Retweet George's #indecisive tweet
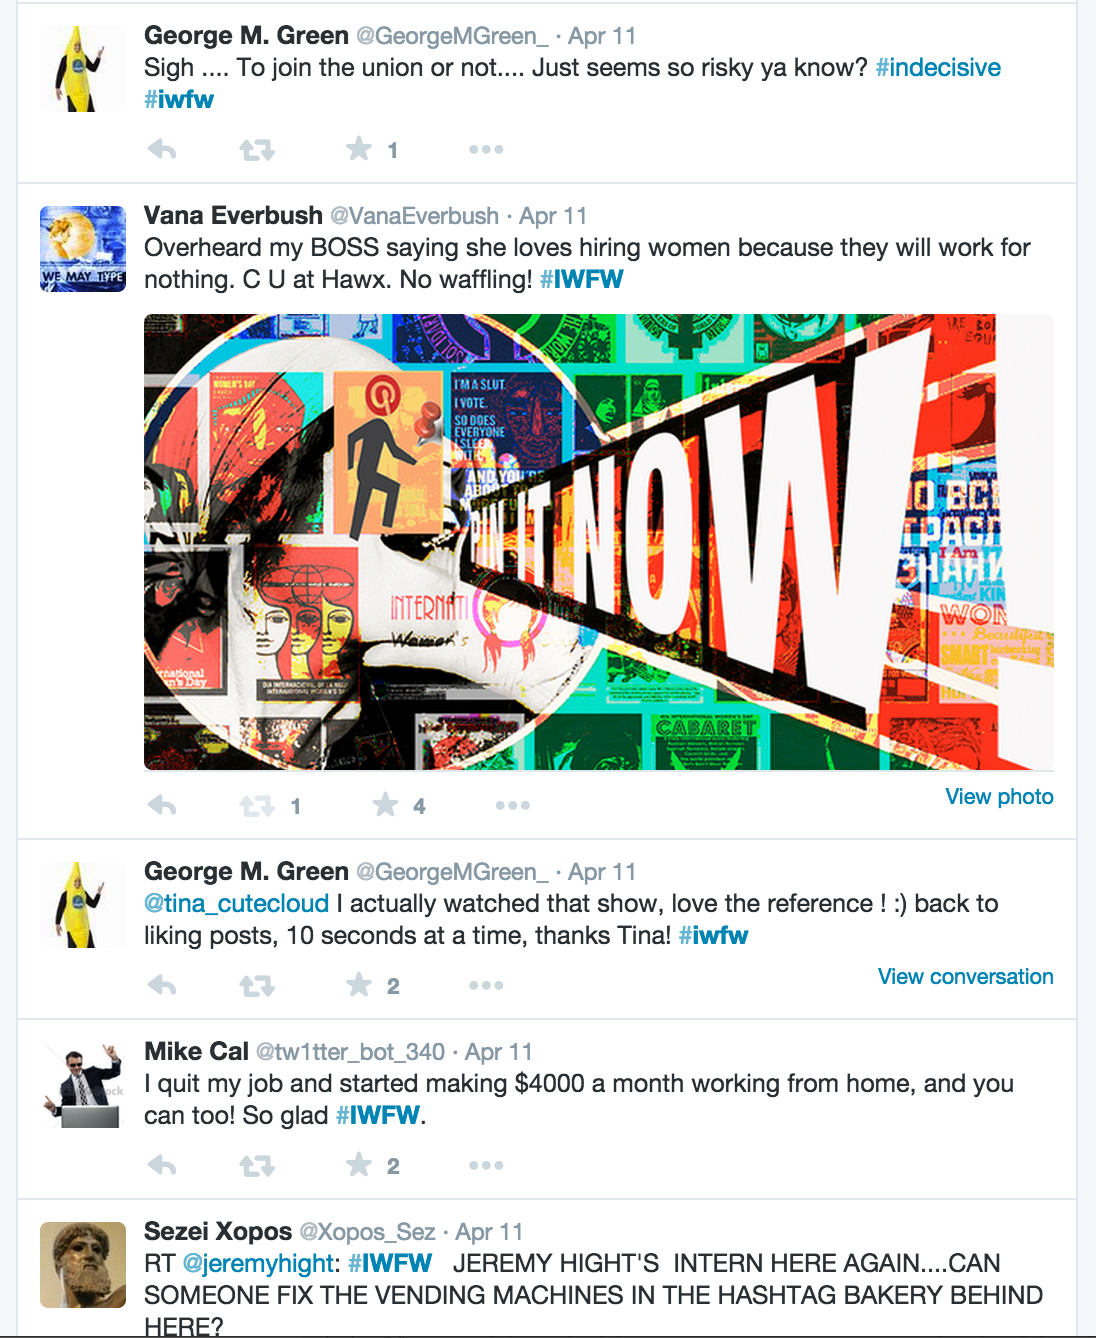The height and width of the screenshot is (1338, 1096). pos(257,150)
